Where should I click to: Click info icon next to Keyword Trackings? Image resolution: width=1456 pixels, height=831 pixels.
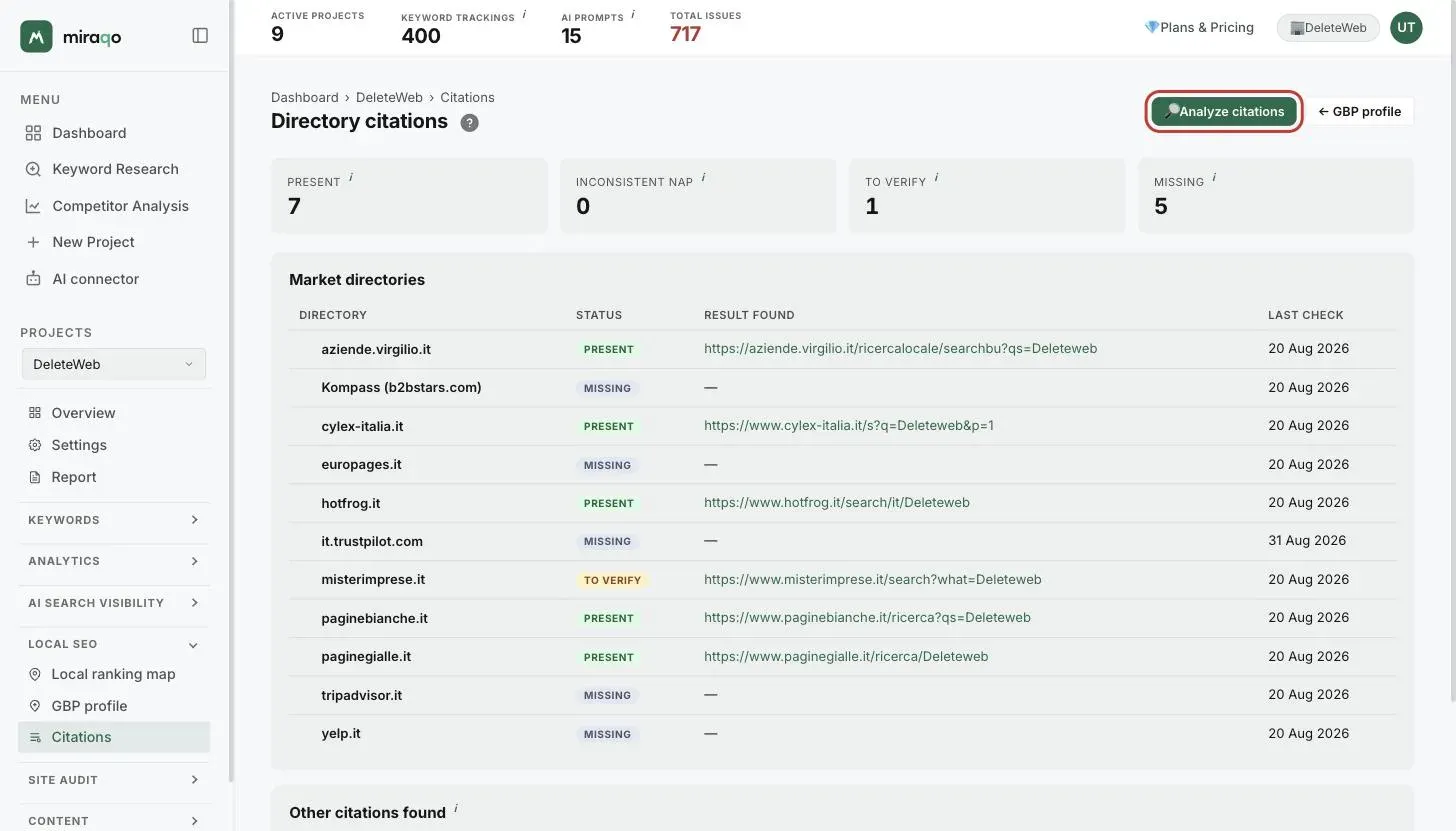524,14
